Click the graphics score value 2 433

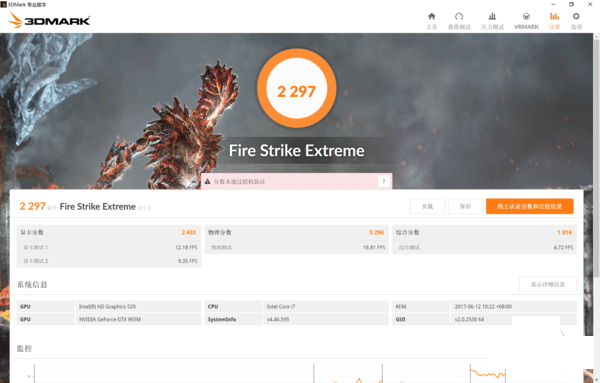coord(189,232)
